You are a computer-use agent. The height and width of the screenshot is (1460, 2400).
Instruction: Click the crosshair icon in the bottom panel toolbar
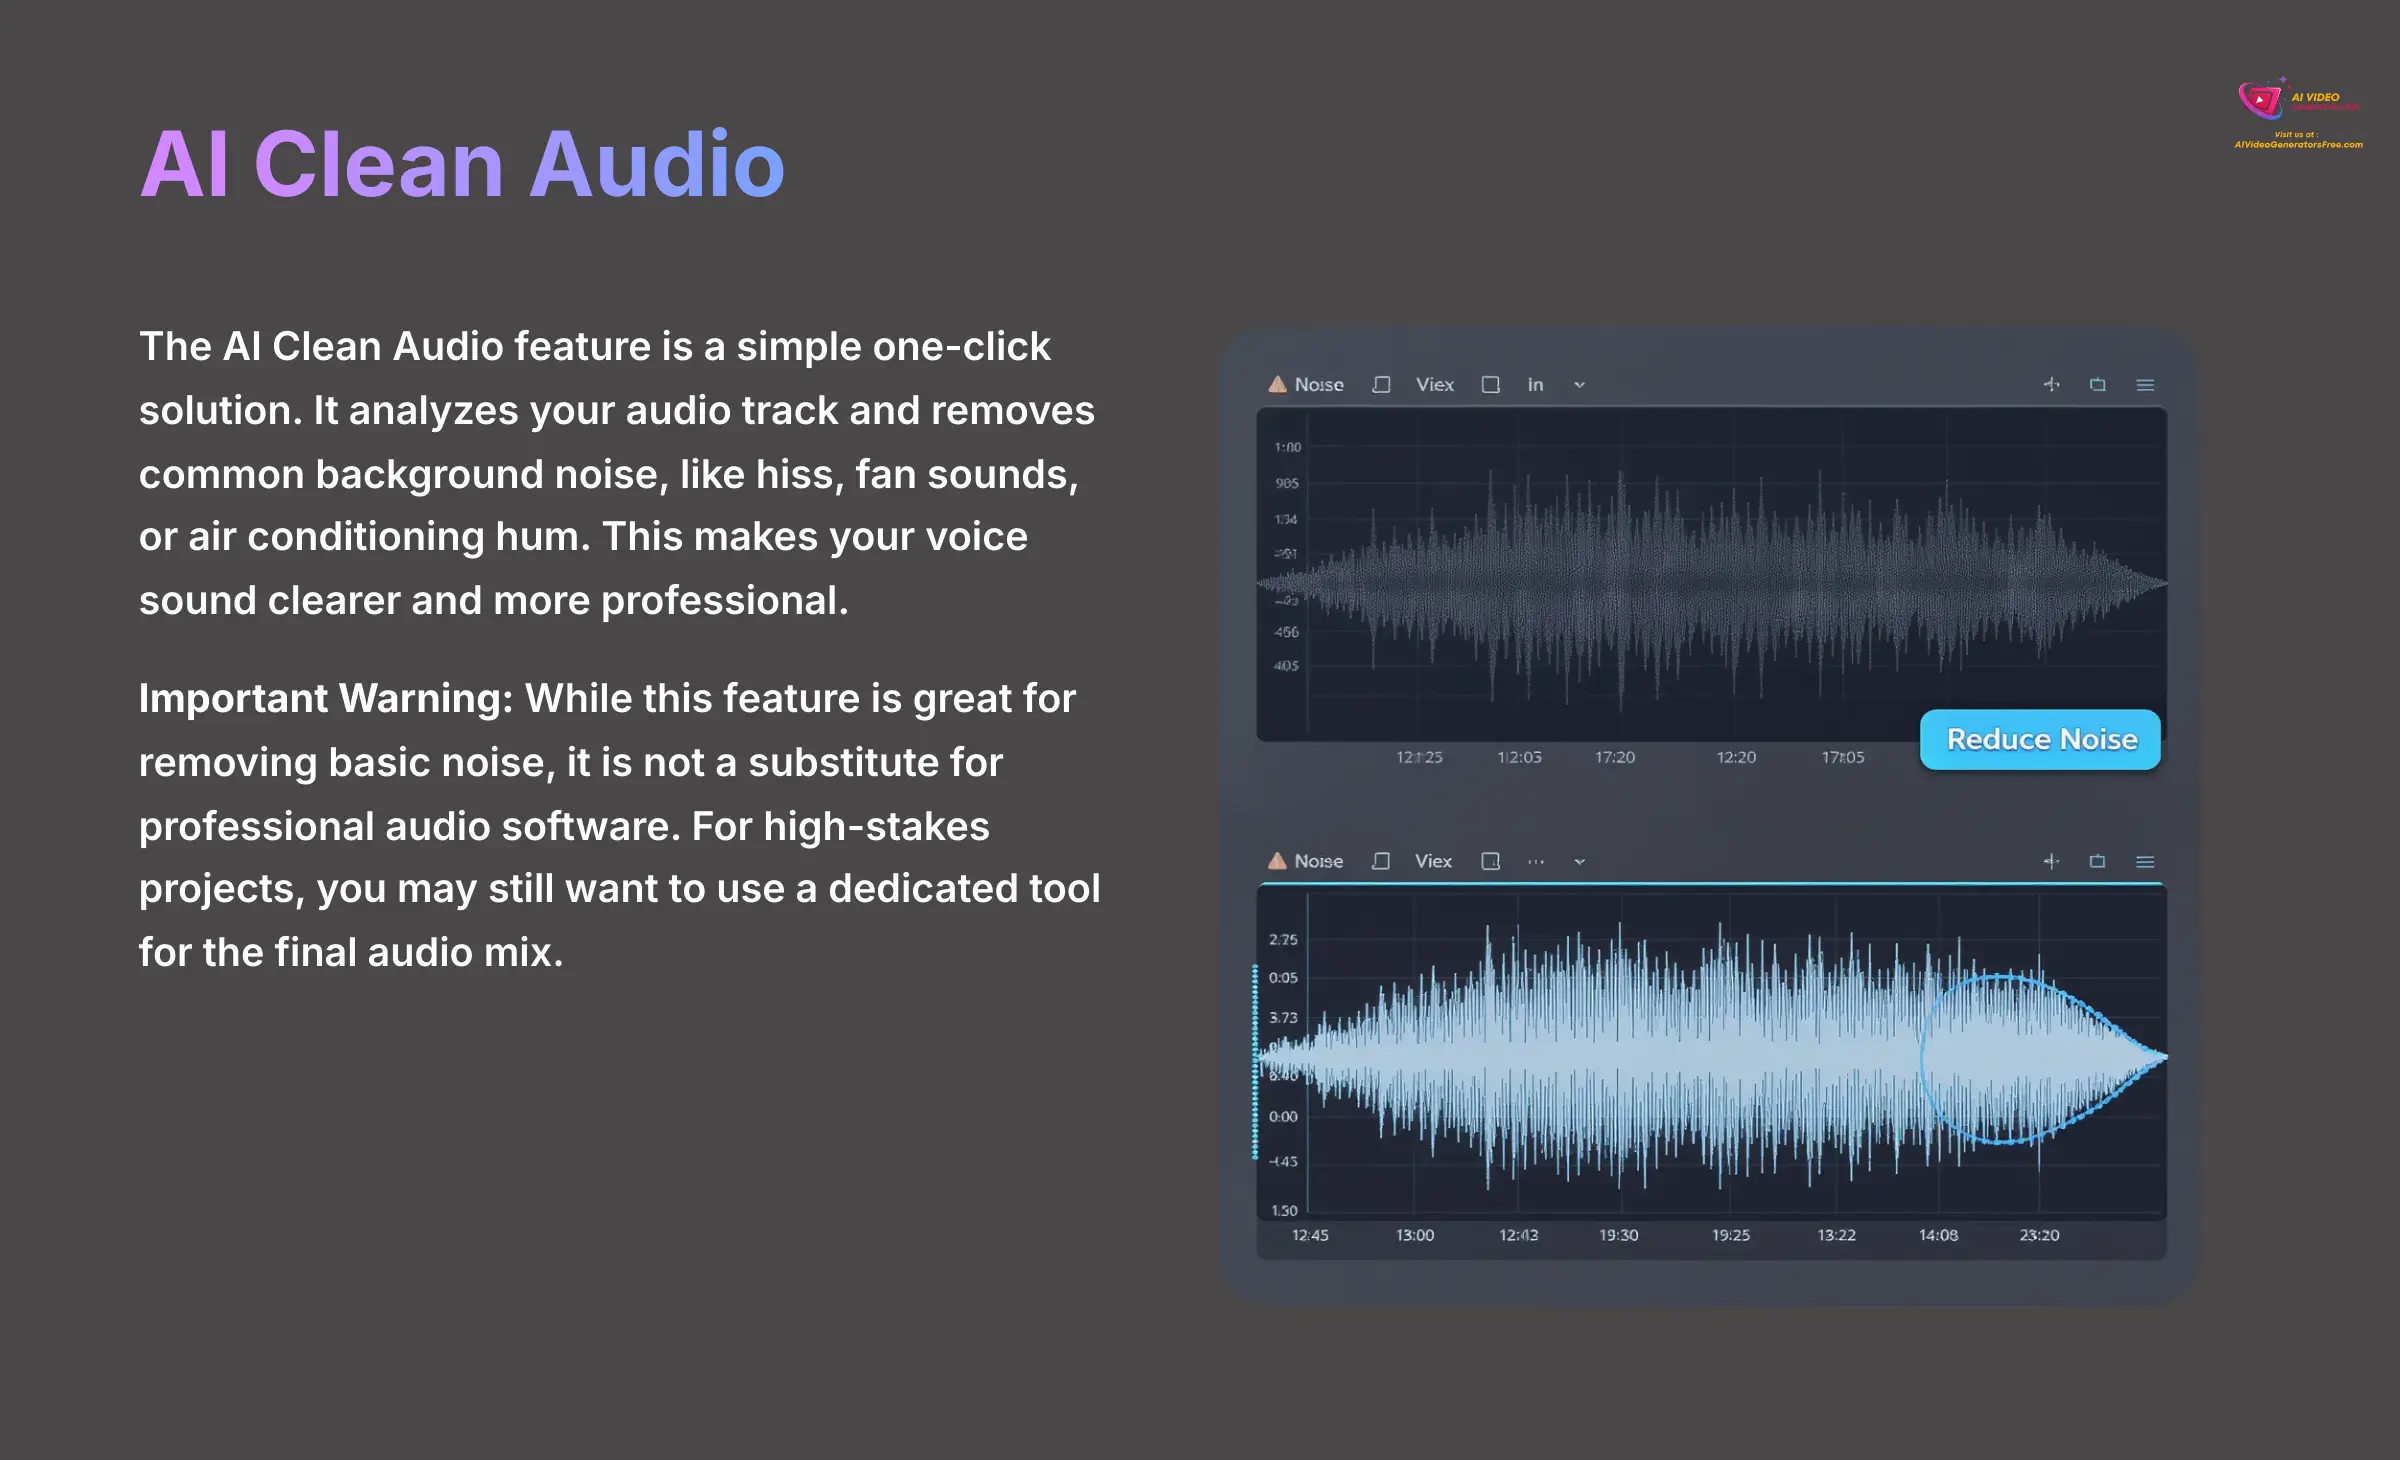(2051, 861)
